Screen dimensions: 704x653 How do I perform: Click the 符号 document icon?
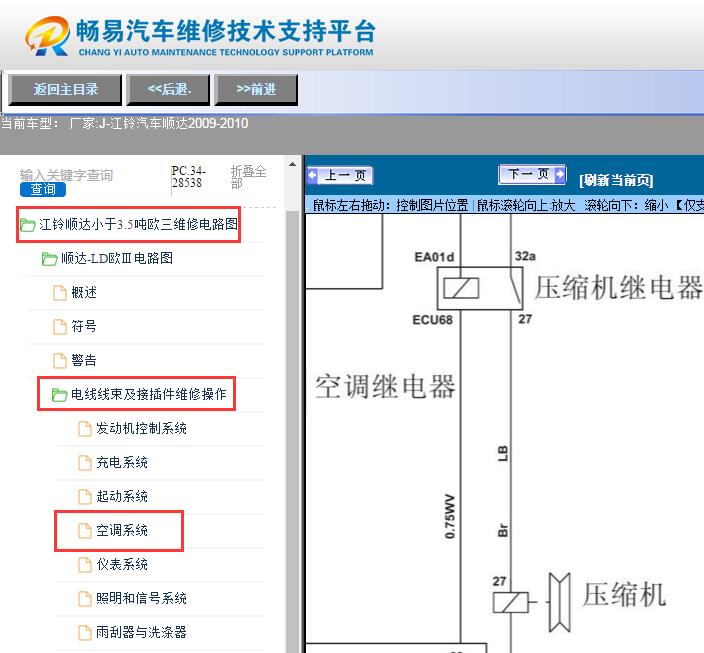pos(60,326)
